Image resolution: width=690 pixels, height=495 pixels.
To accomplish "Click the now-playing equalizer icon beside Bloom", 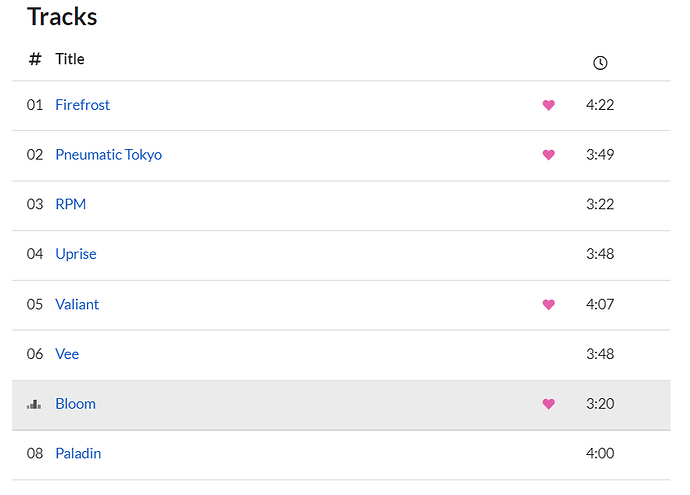I will tap(34, 404).
